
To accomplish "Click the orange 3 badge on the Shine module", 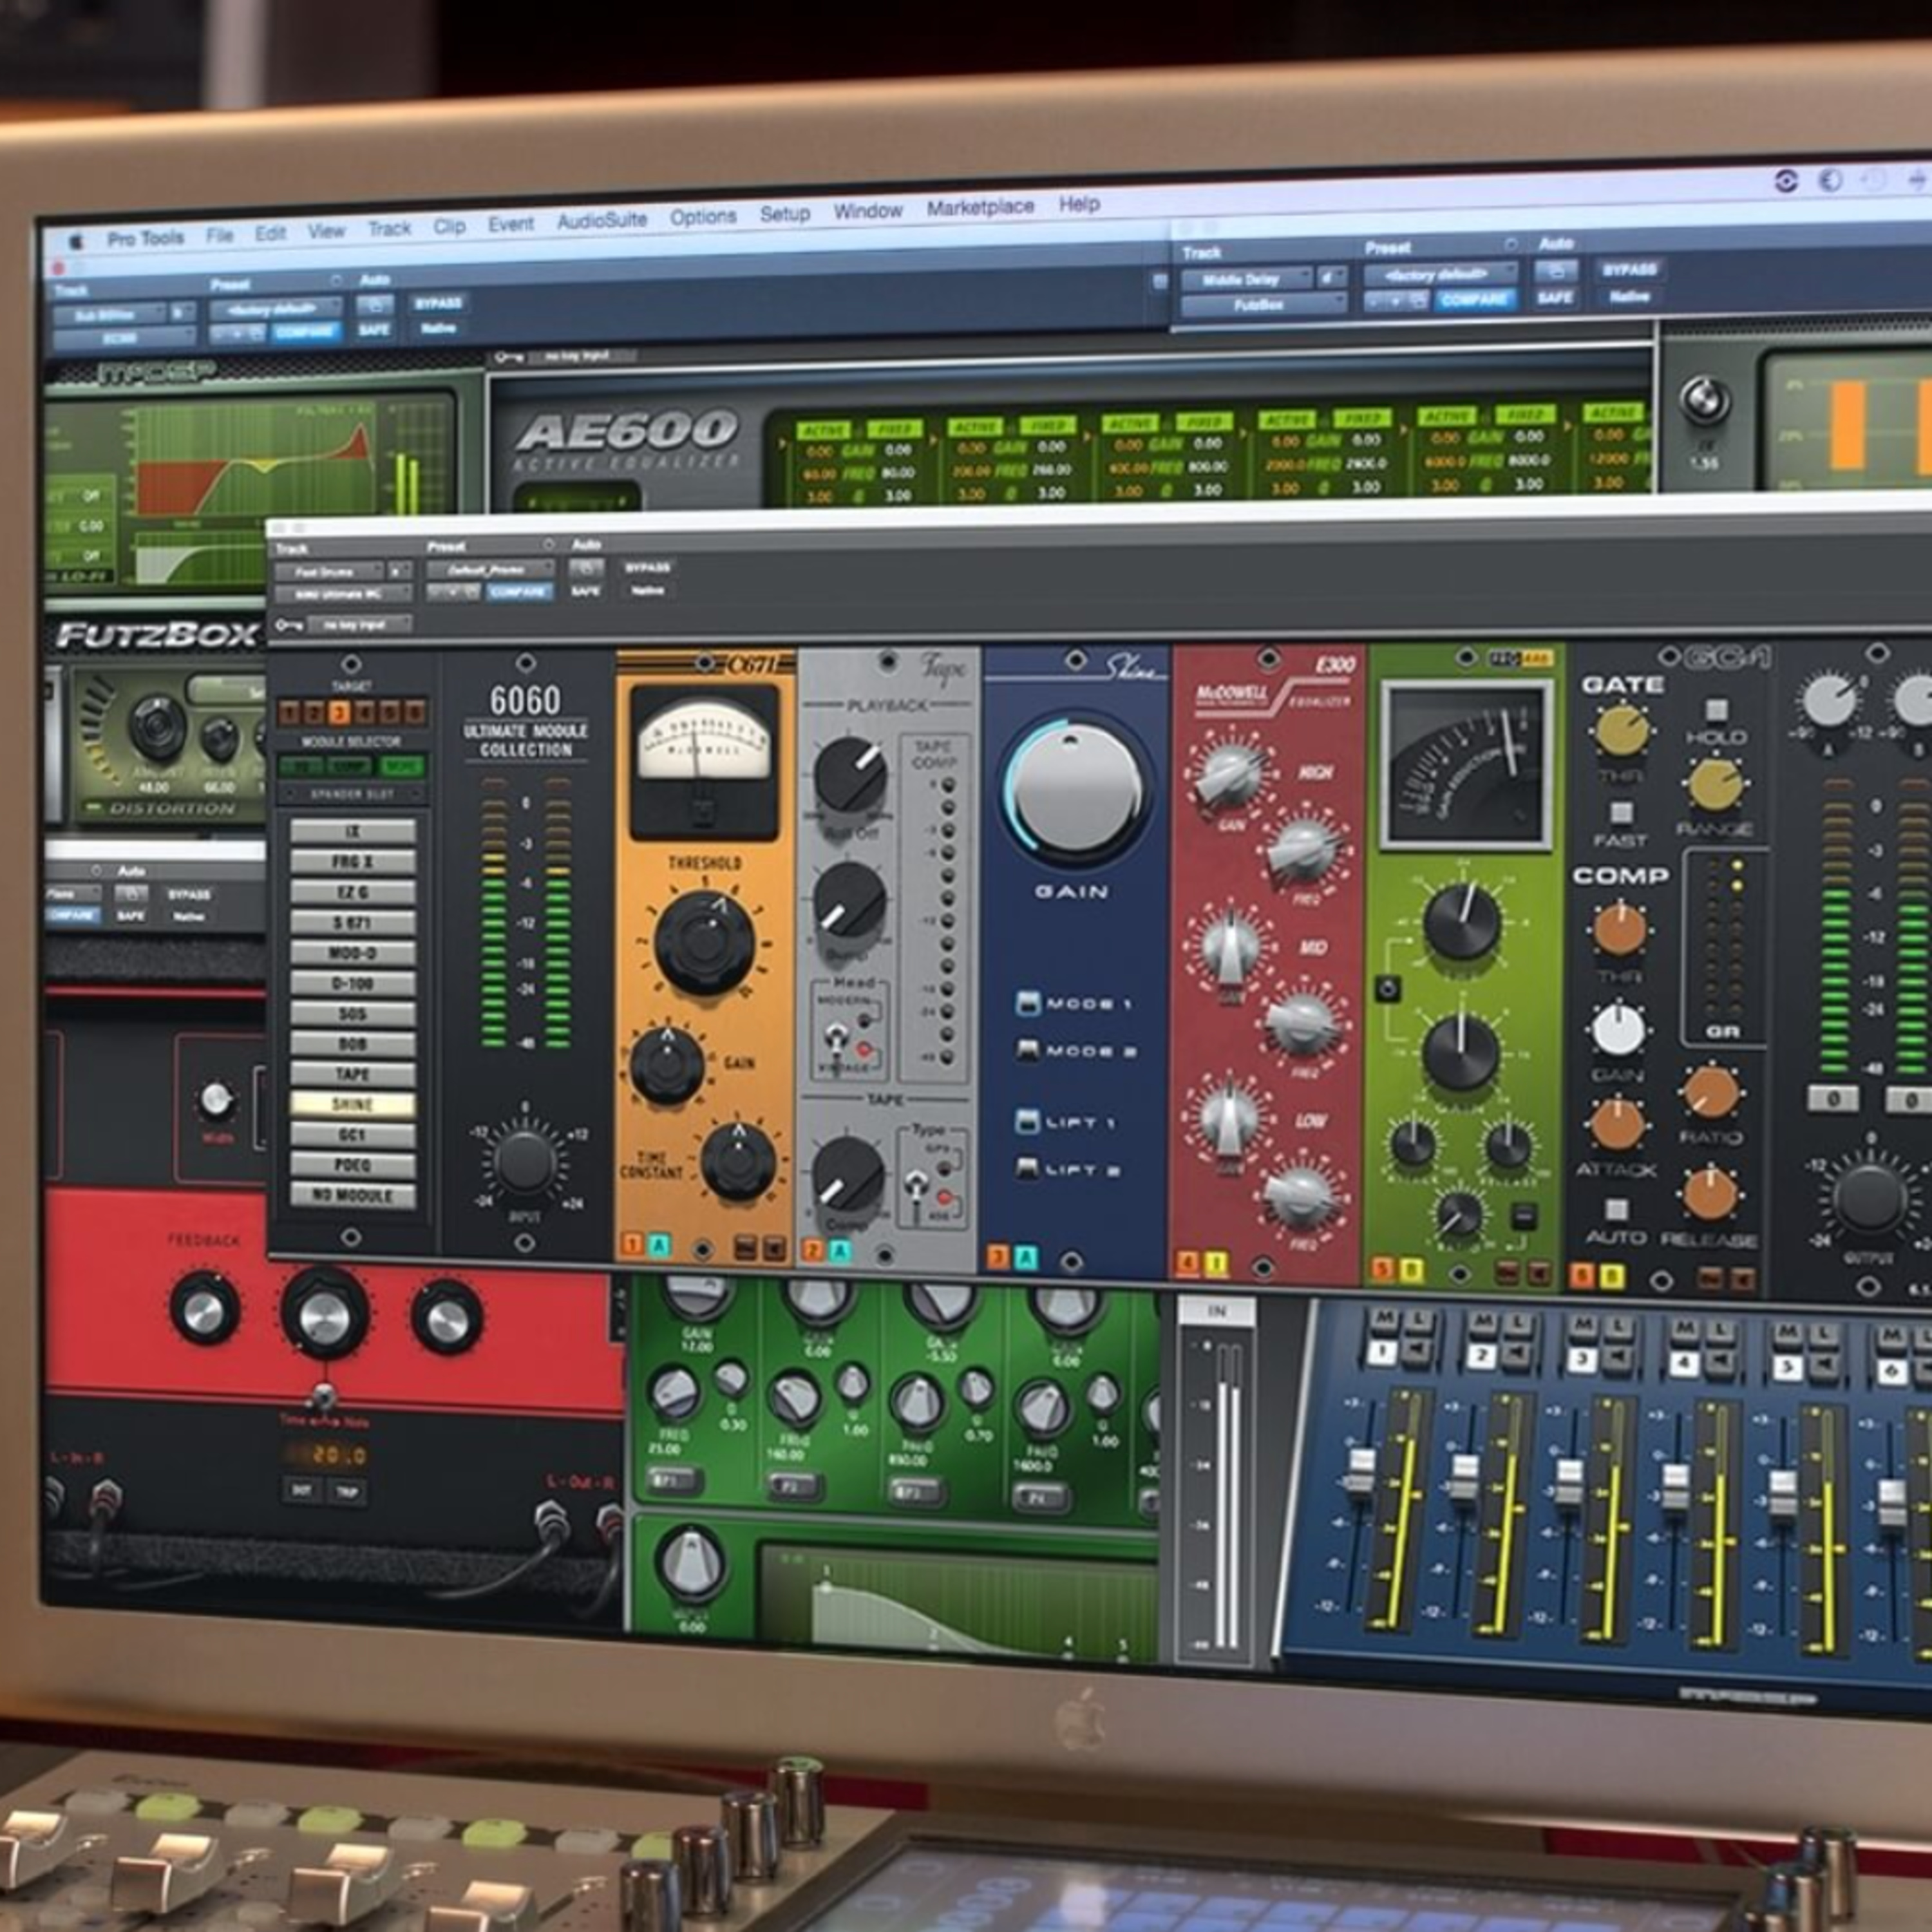I will point(997,1258).
